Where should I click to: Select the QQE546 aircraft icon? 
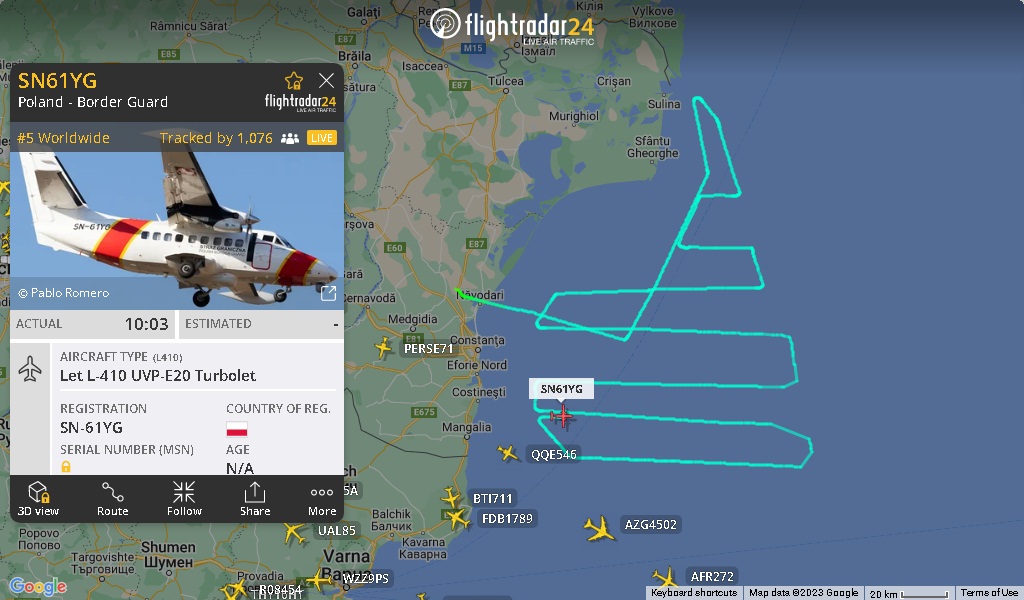pos(507,452)
